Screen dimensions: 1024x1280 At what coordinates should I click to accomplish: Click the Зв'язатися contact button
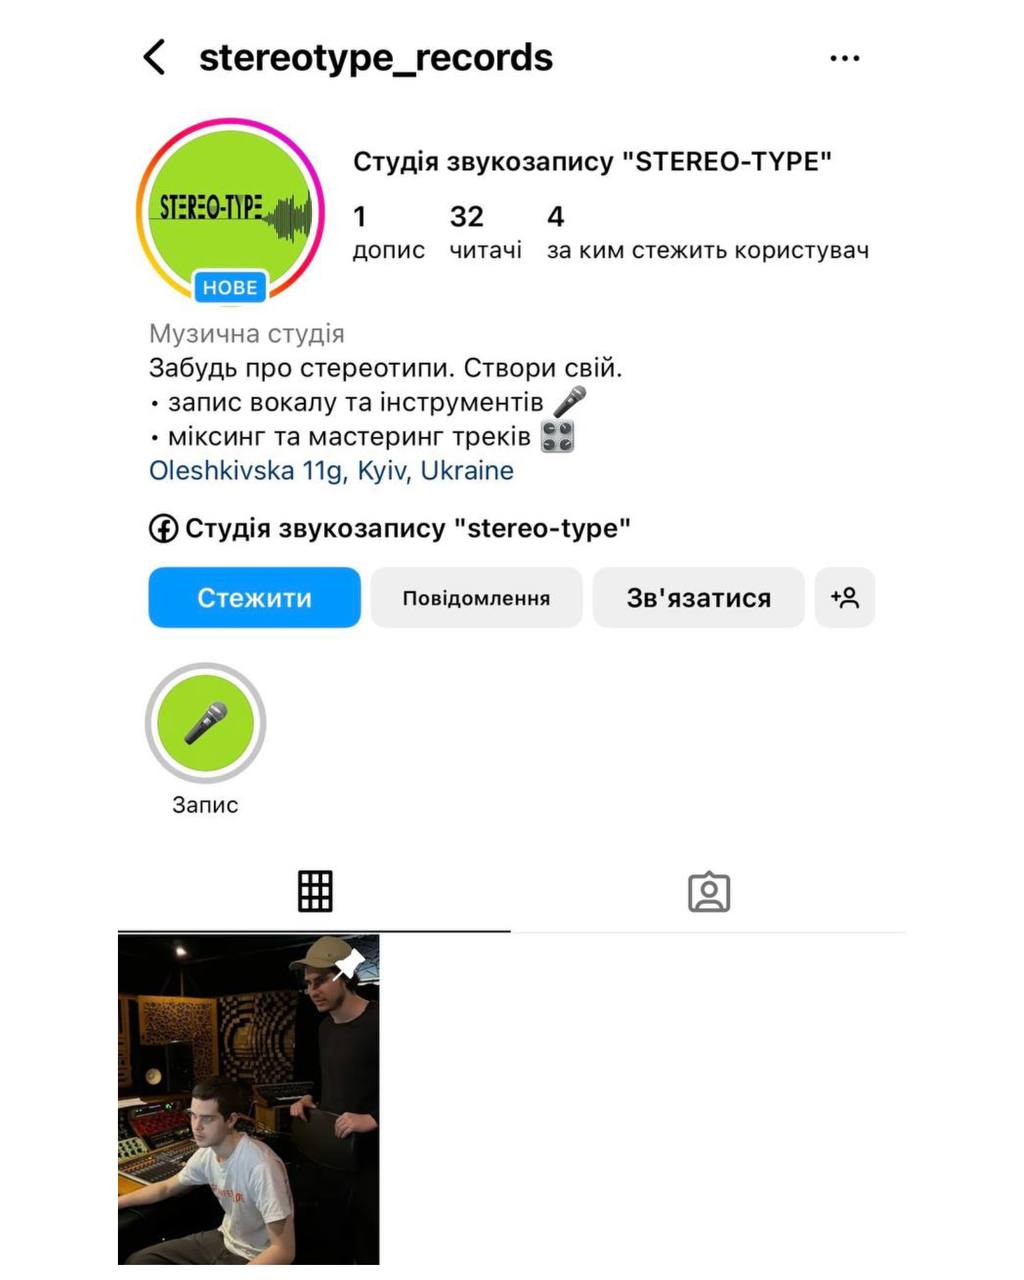[x=698, y=598]
